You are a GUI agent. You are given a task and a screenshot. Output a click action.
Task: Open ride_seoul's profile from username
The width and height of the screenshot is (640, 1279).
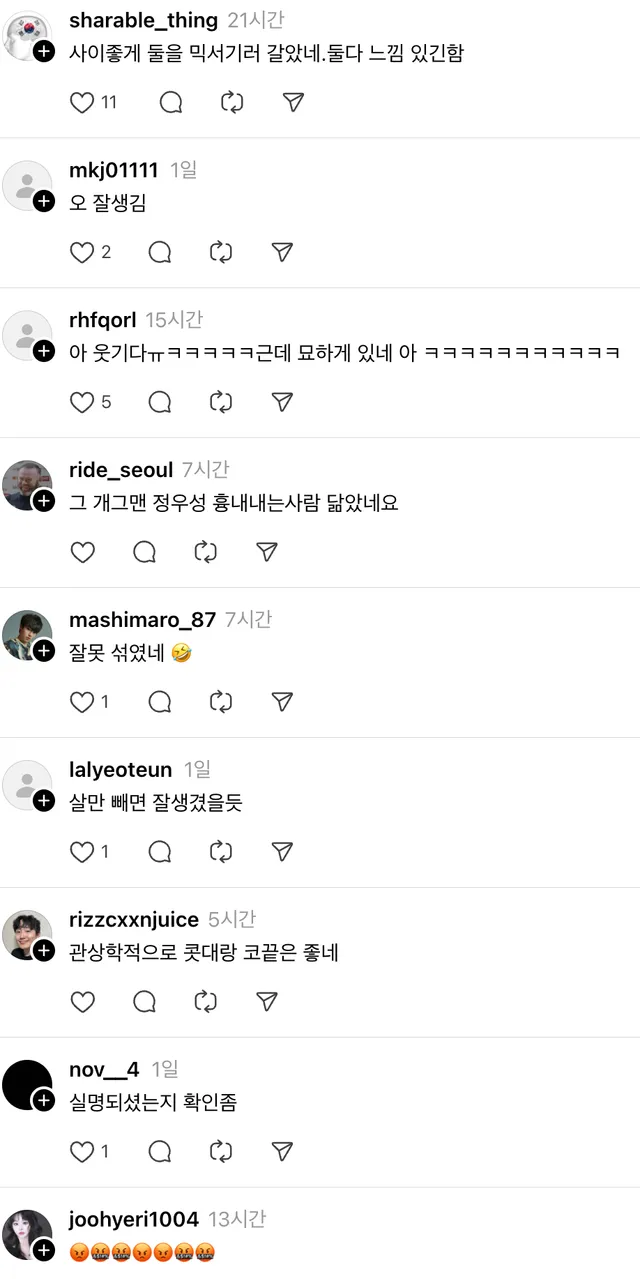(x=121, y=470)
